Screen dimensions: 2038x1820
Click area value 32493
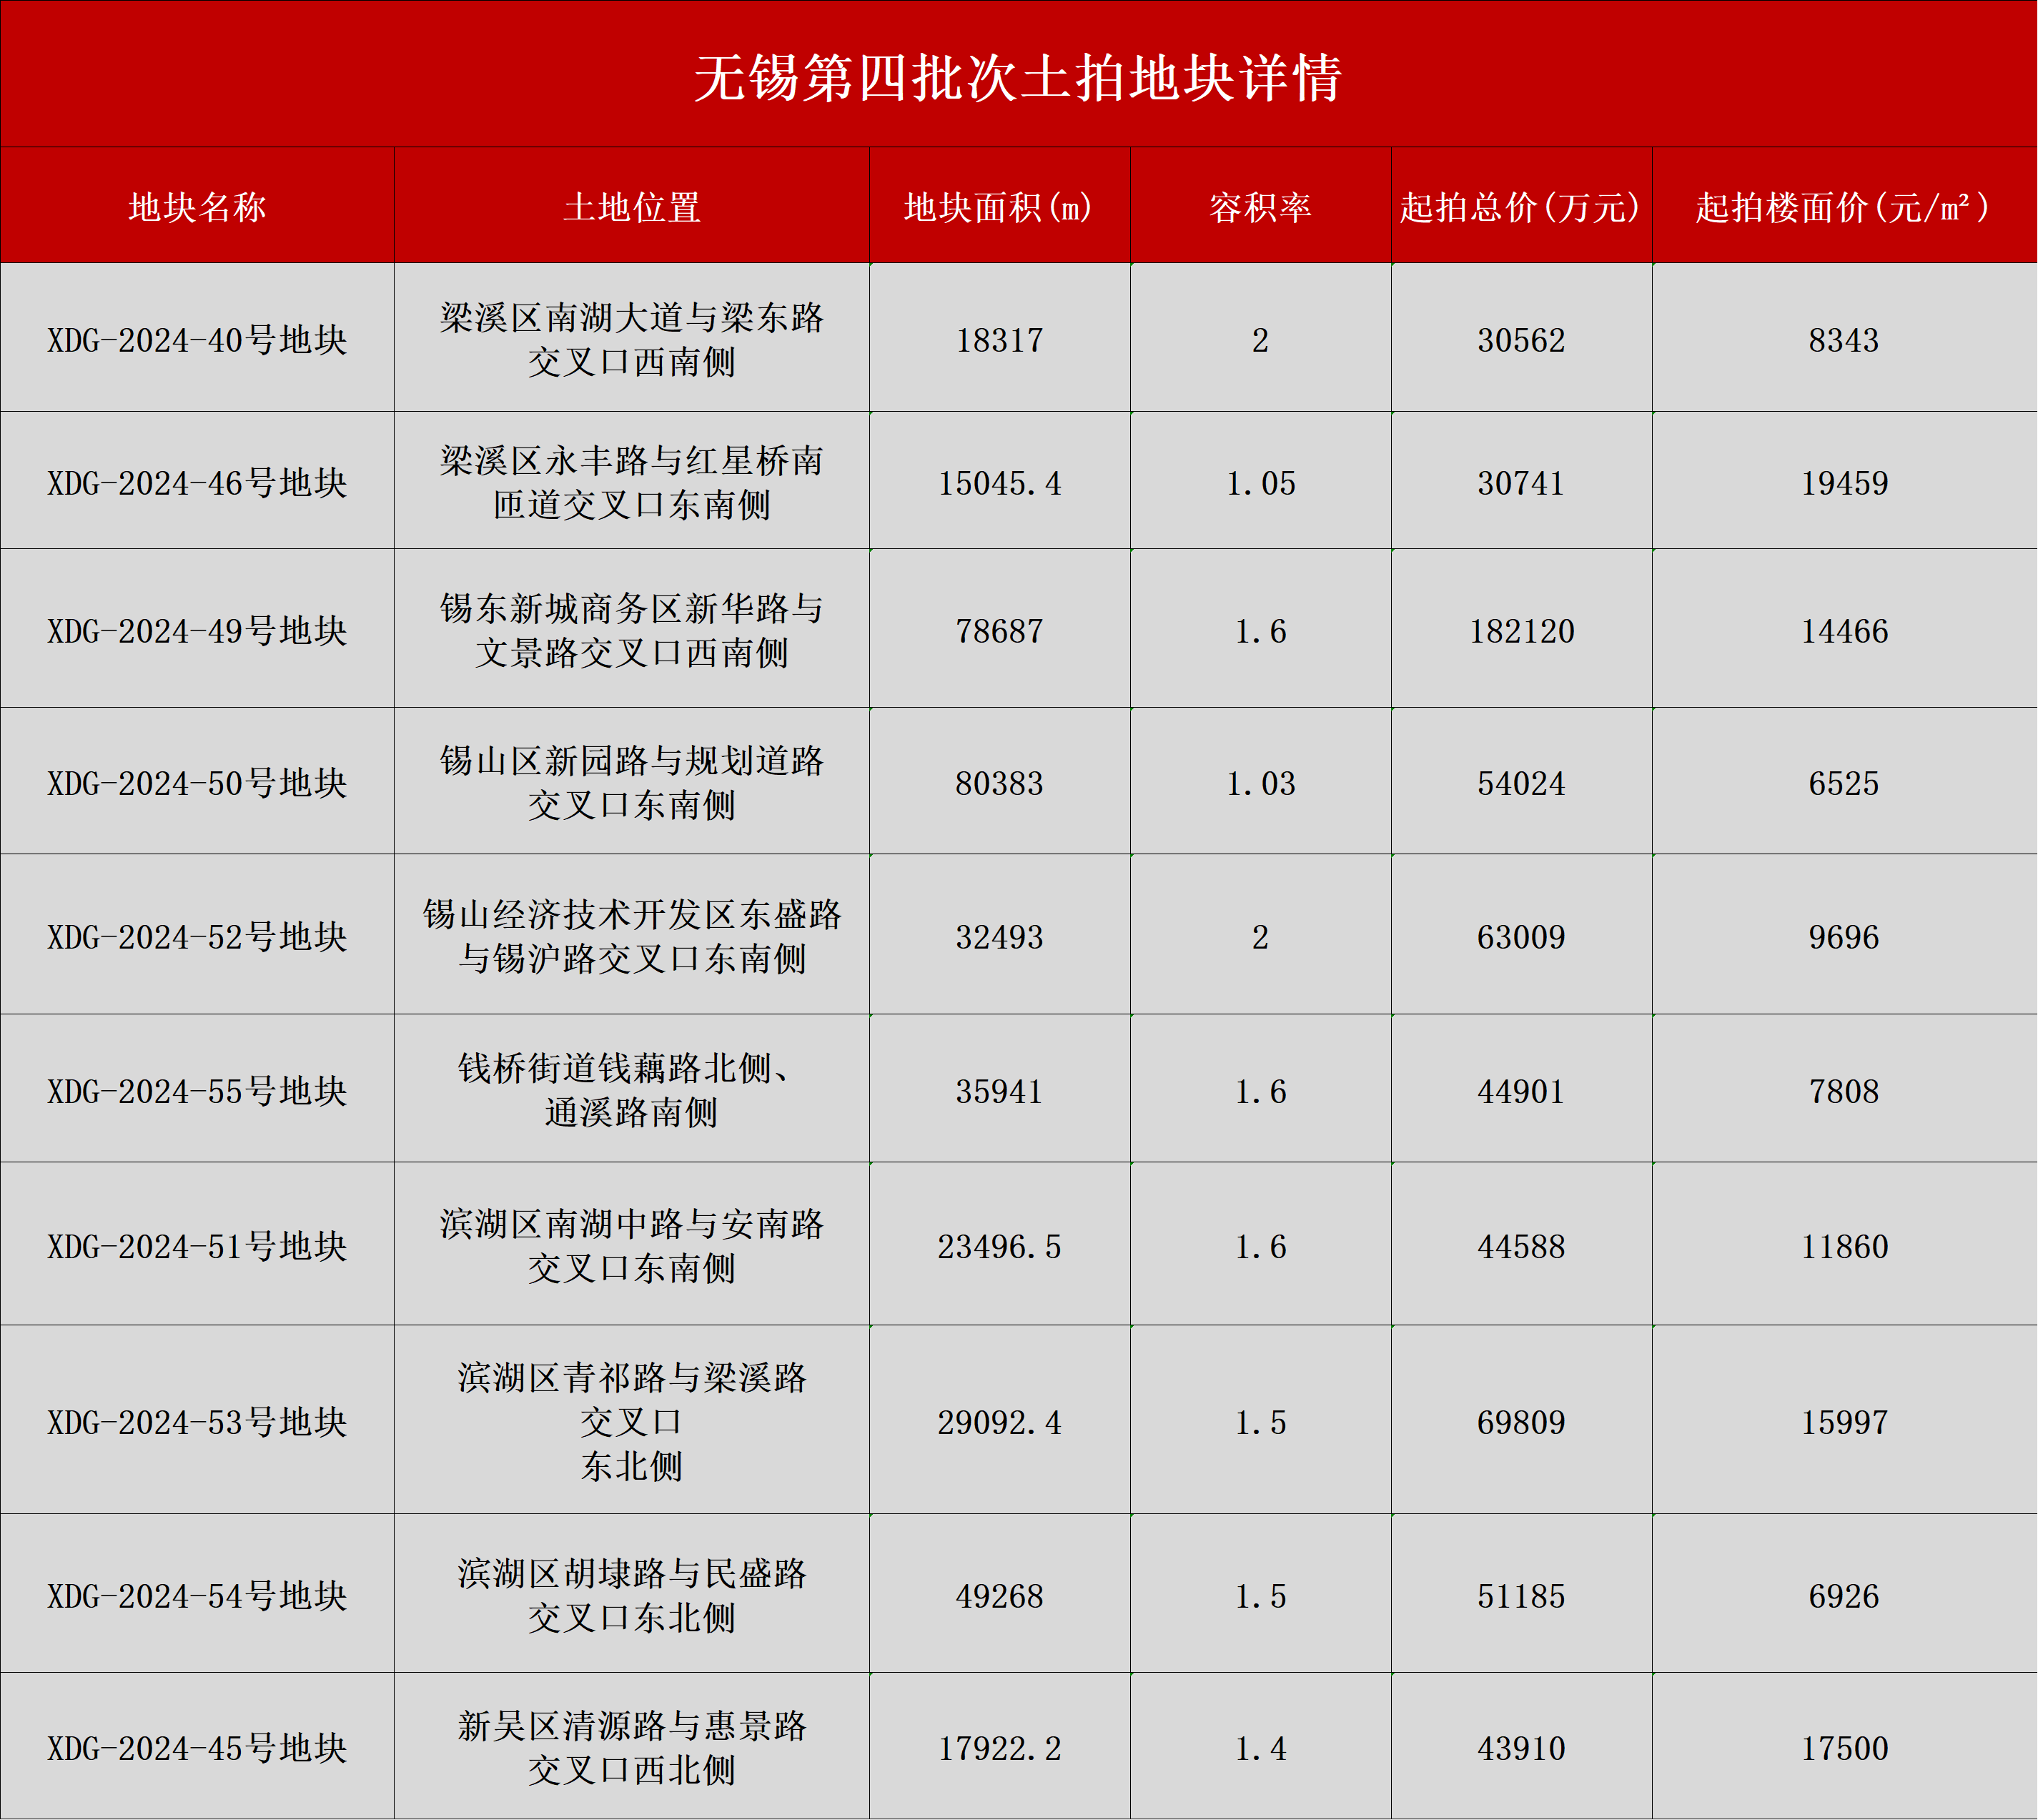pos(1000,938)
